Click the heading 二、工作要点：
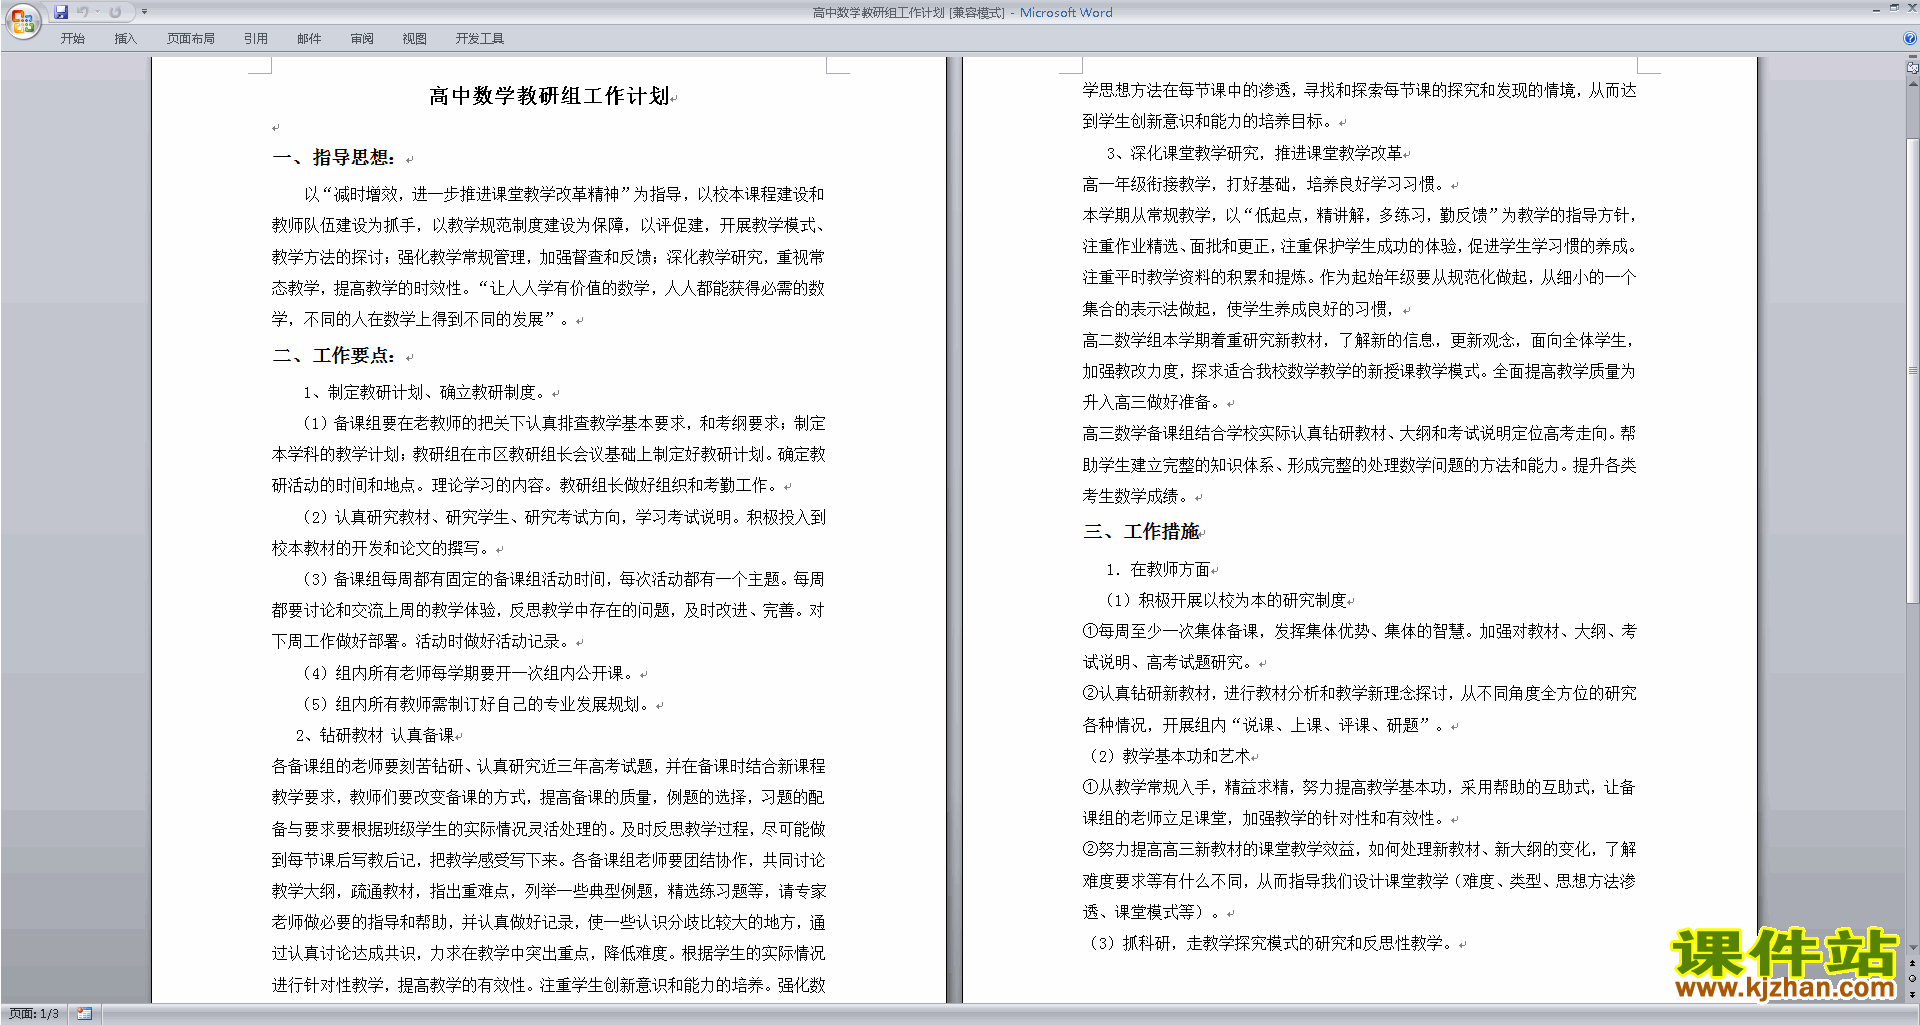The image size is (1920, 1025). [x=334, y=356]
